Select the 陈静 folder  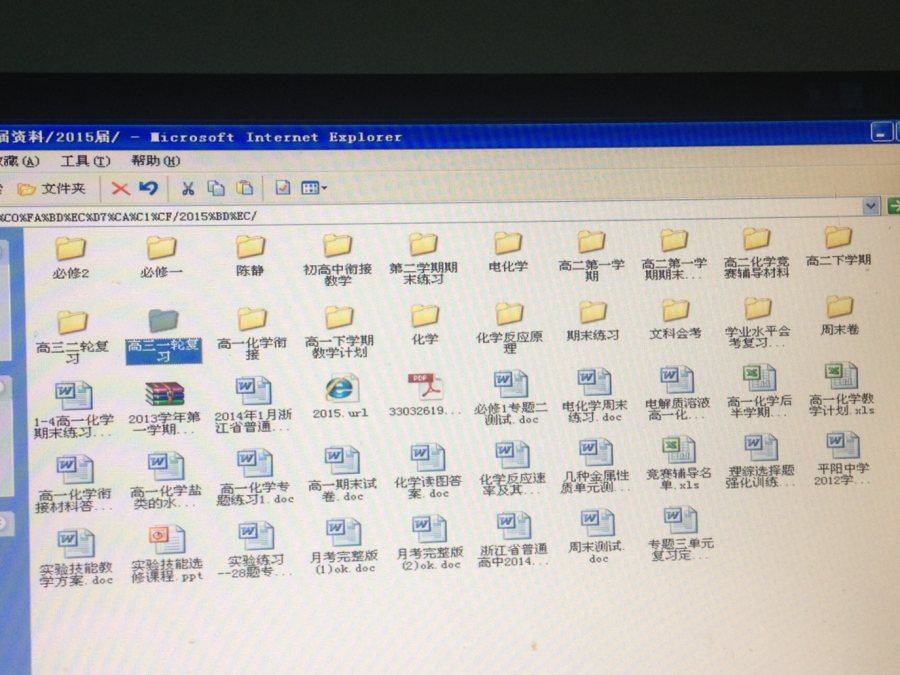250,255
